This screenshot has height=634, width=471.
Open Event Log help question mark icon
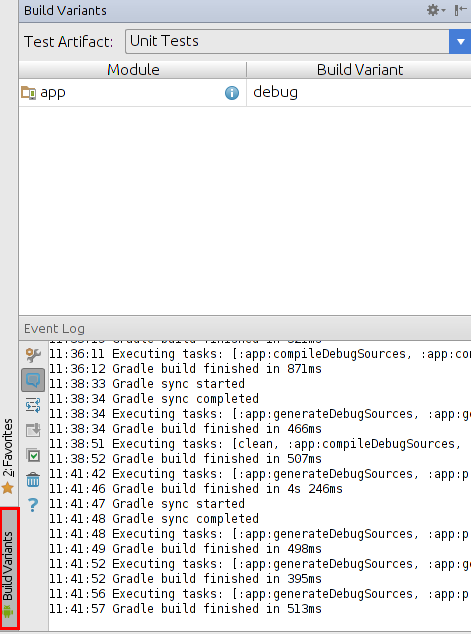33,505
